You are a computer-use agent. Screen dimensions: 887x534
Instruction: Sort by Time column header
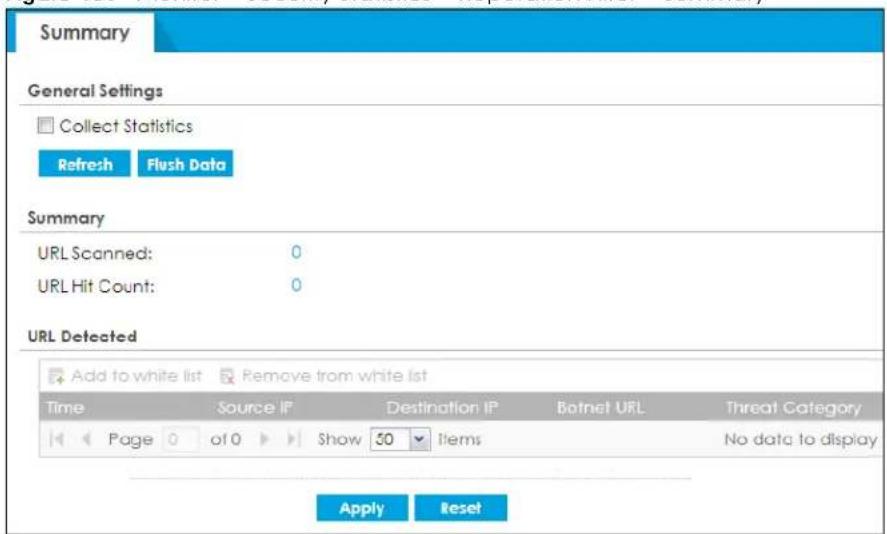[66, 408]
